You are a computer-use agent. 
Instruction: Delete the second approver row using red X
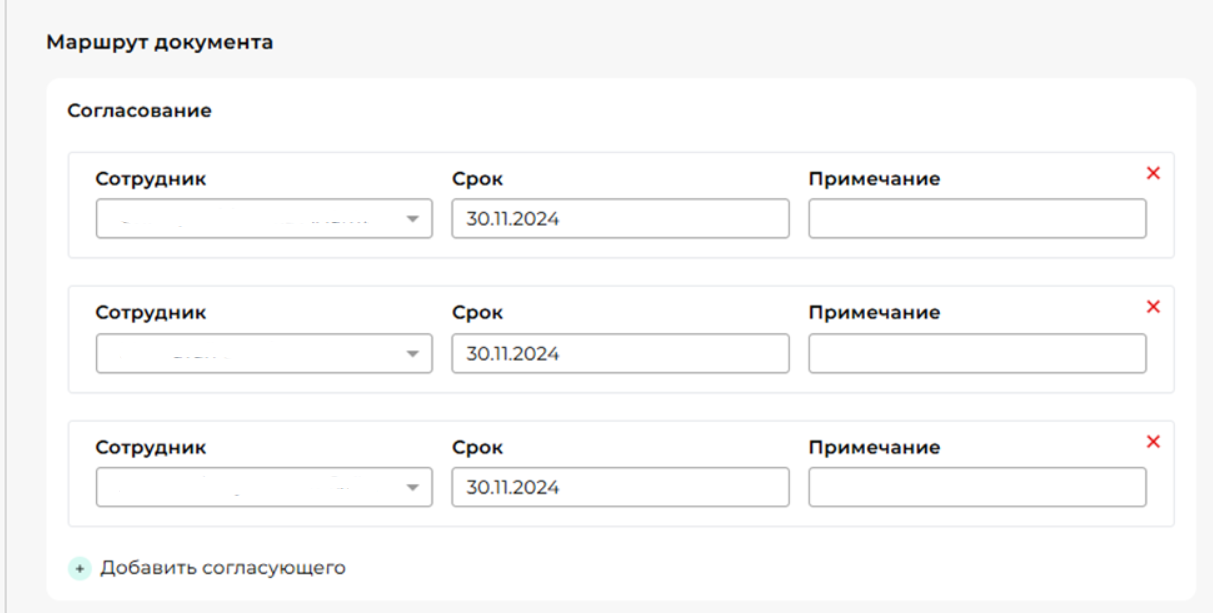1152,307
